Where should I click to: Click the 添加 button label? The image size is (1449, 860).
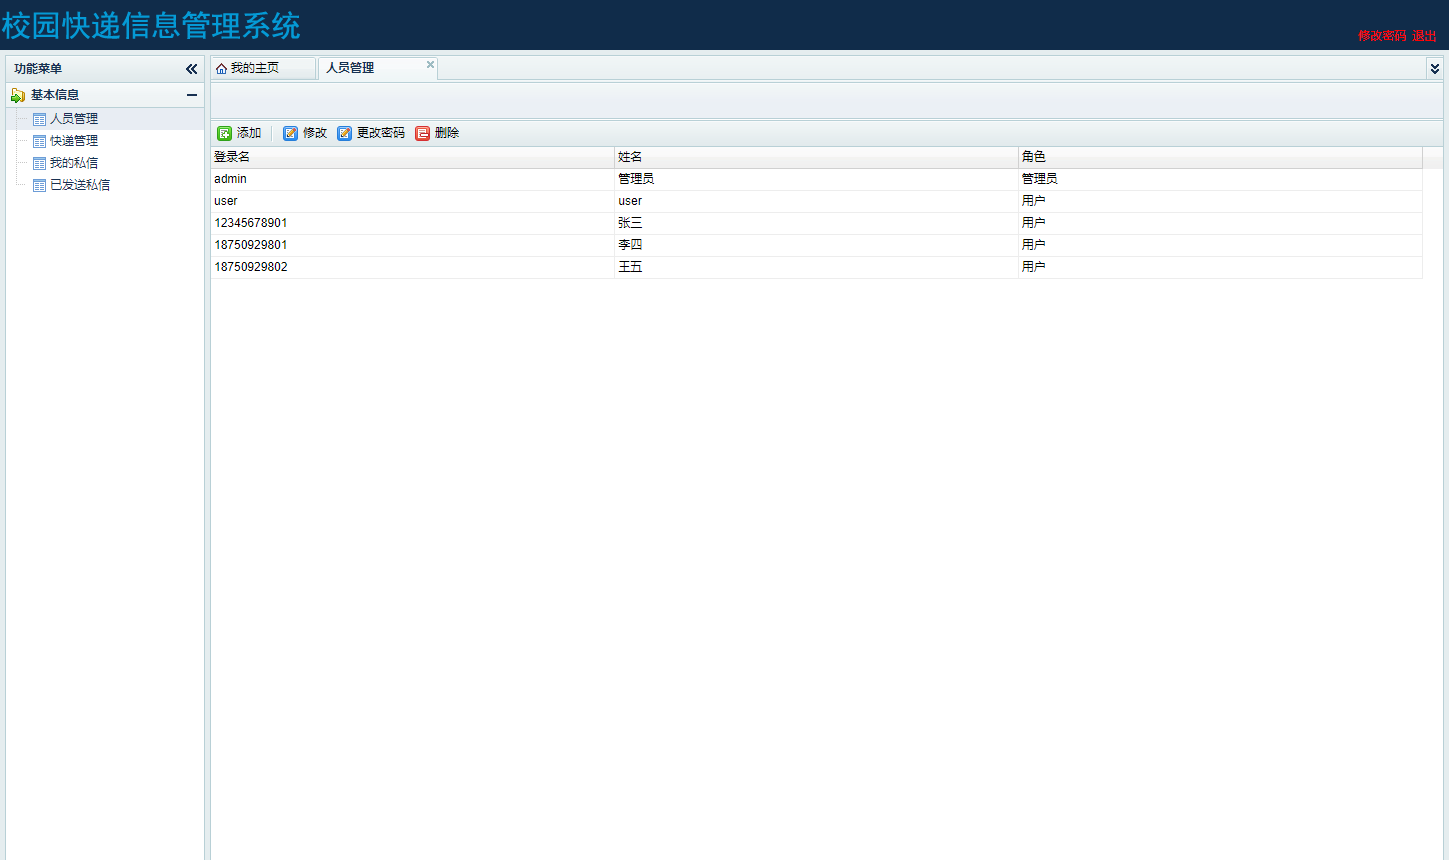[x=249, y=133]
